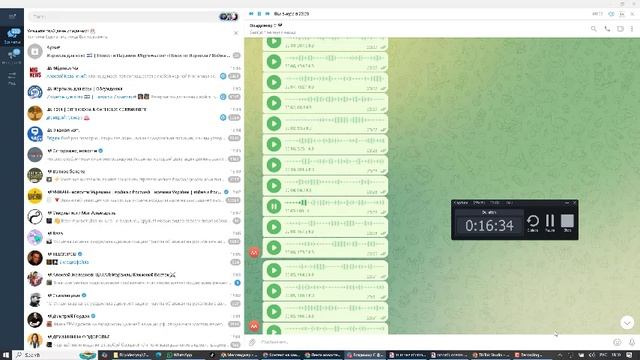The height and width of the screenshot is (360, 640).
Task: Pause the screen recording in recorder widget
Action: coord(550,222)
